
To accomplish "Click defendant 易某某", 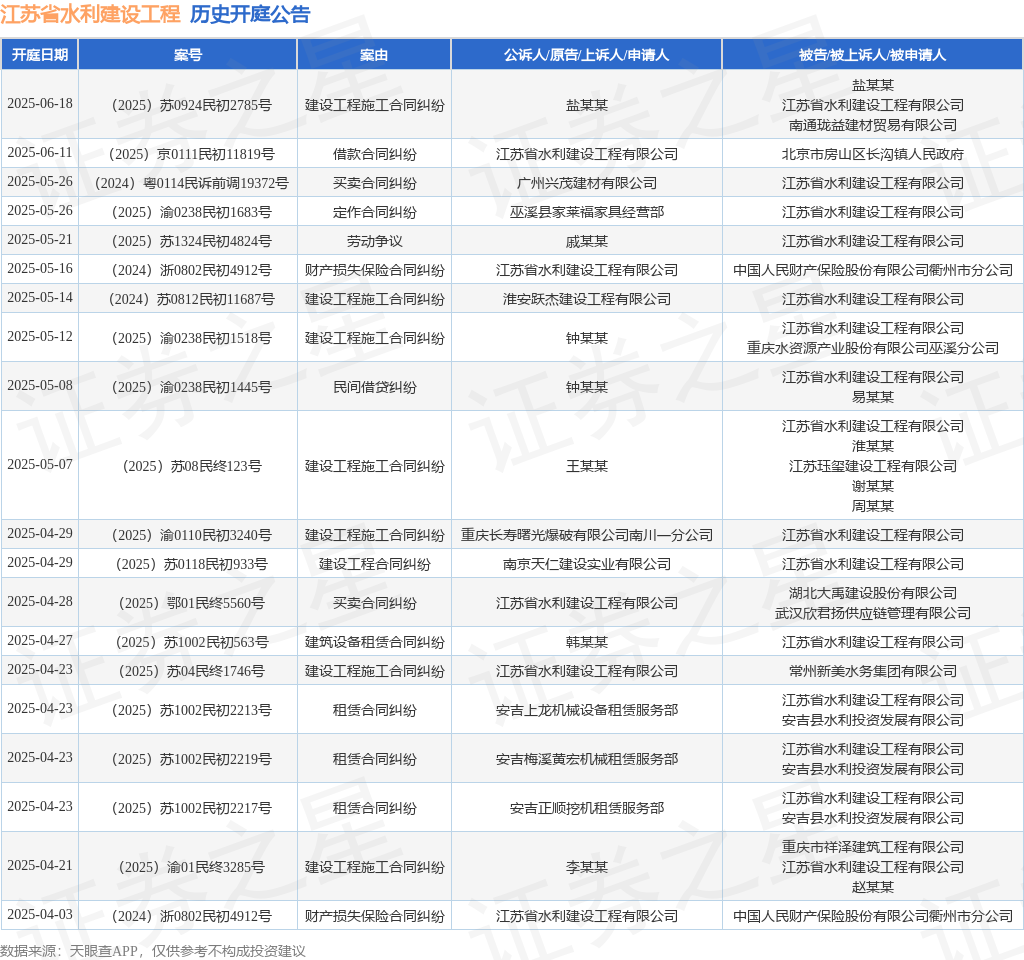I will click(x=872, y=397).
